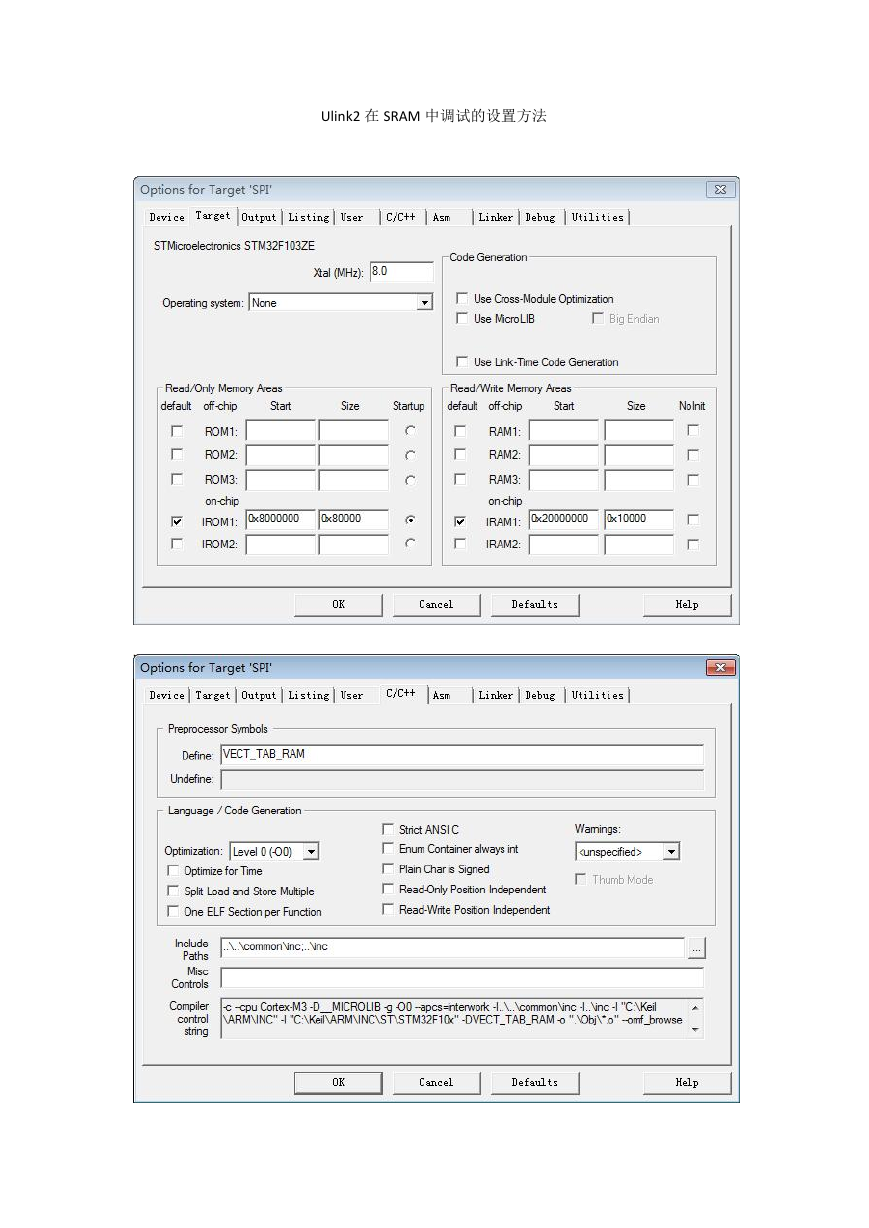Enable Read-Write Position Independent
This screenshot has height=1228, width=869.
tap(388, 909)
